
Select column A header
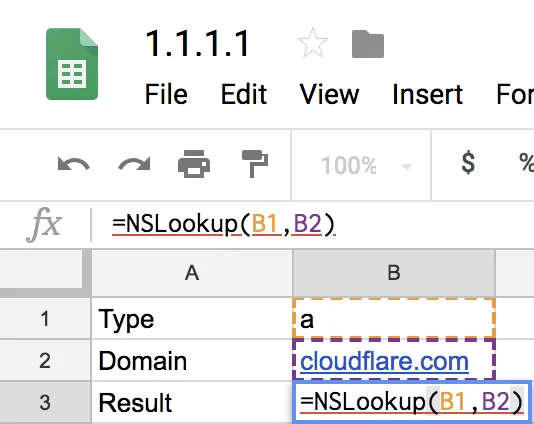click(192, 273)
